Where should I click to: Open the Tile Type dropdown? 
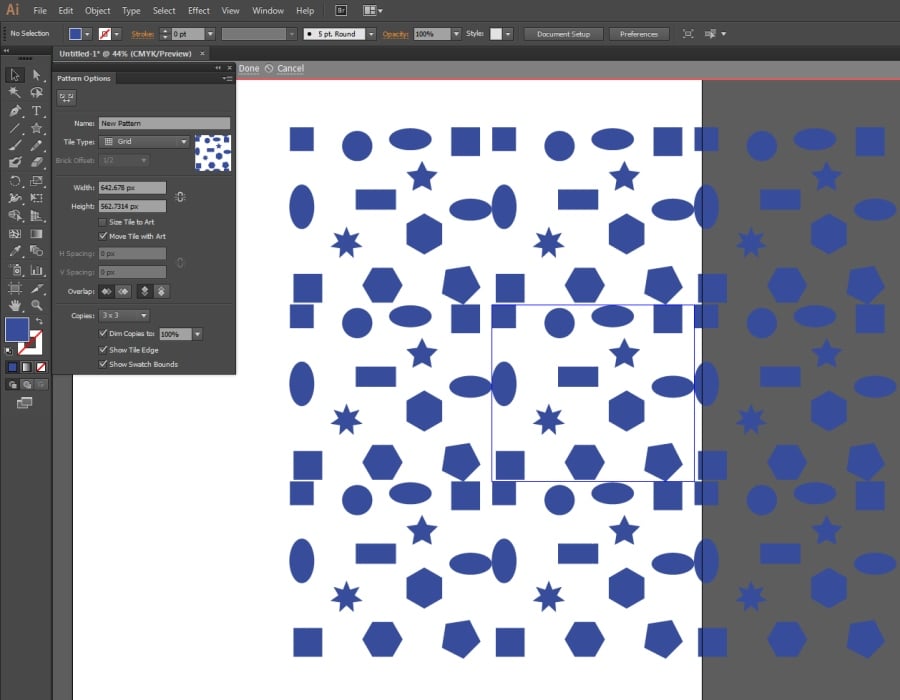(145, 142)
